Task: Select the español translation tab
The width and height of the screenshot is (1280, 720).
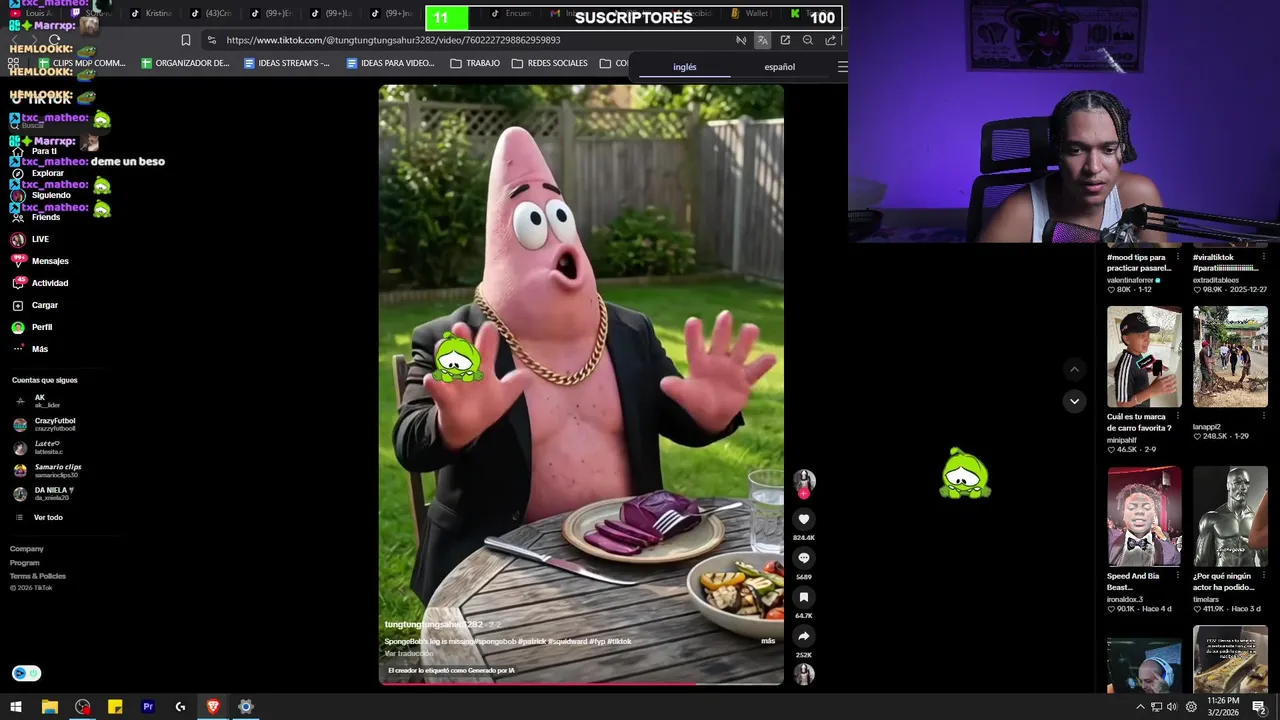Action: 780,67
